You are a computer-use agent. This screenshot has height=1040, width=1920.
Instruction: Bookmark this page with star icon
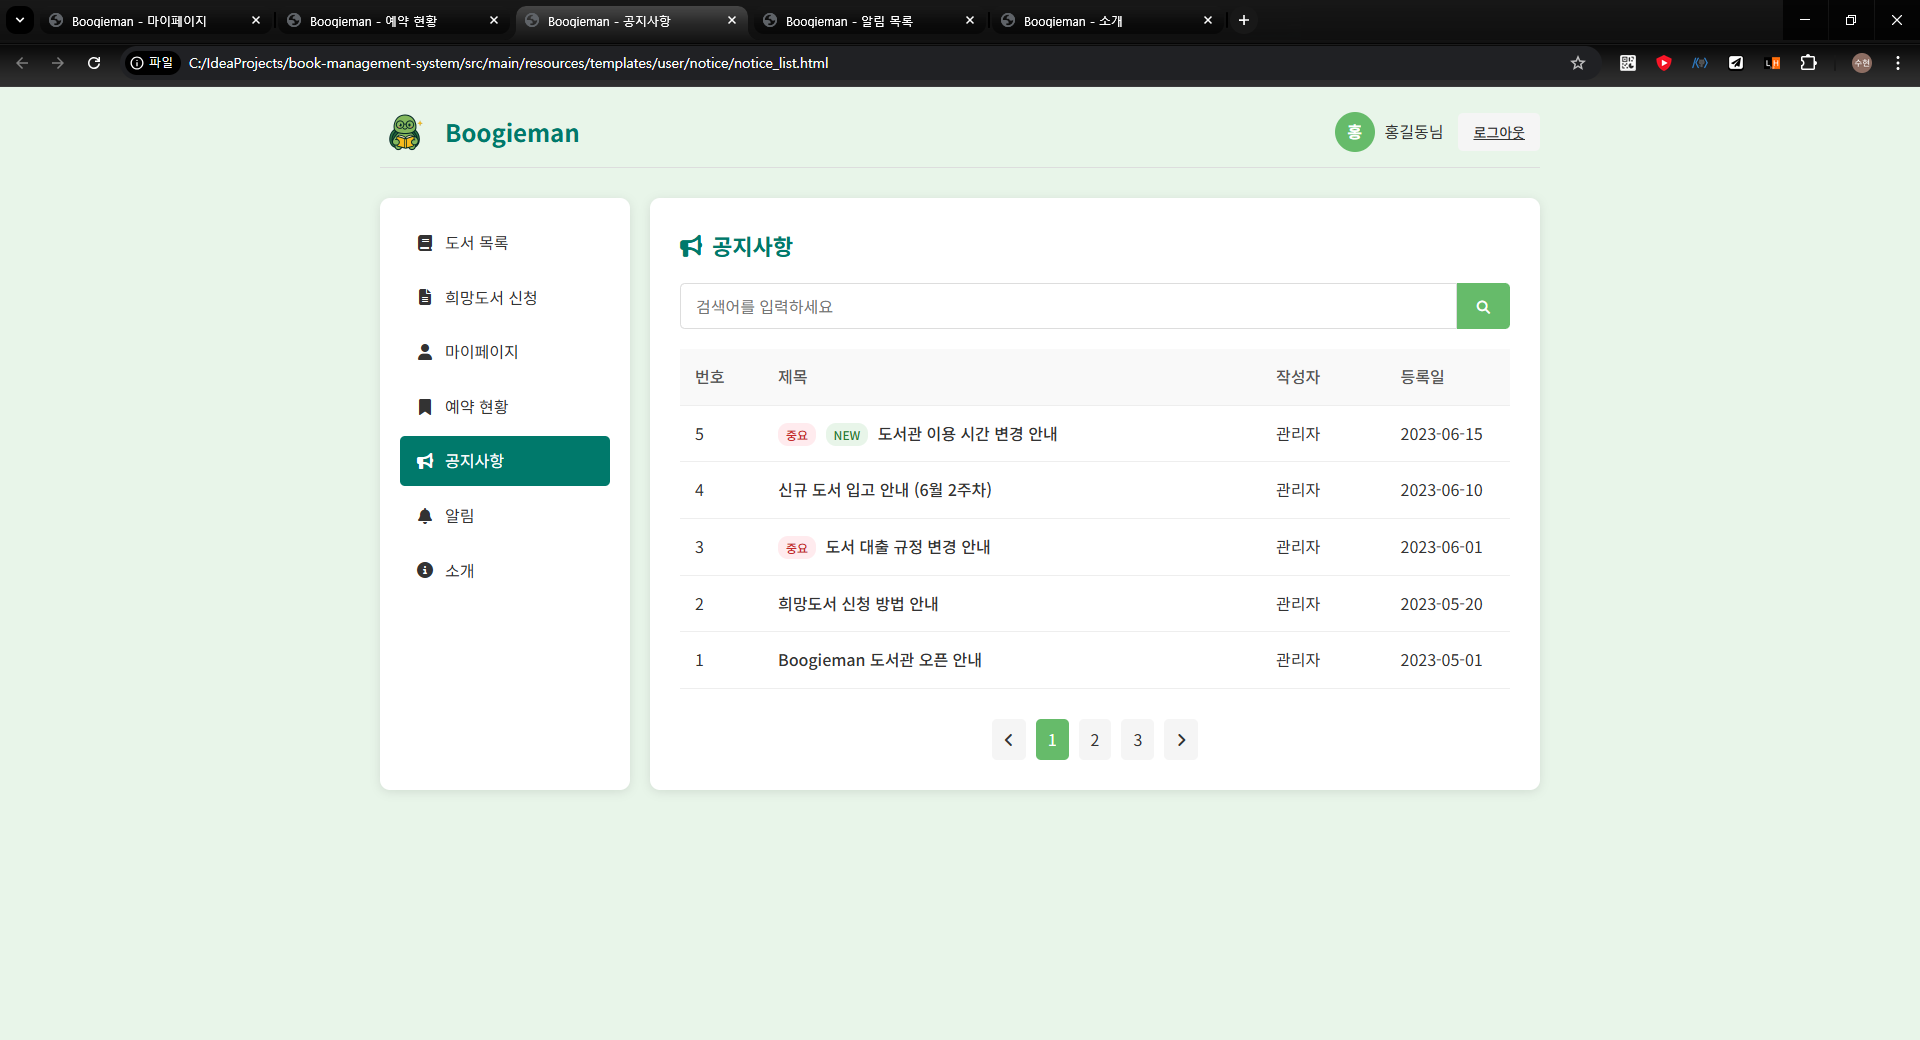click(1577, 63)
